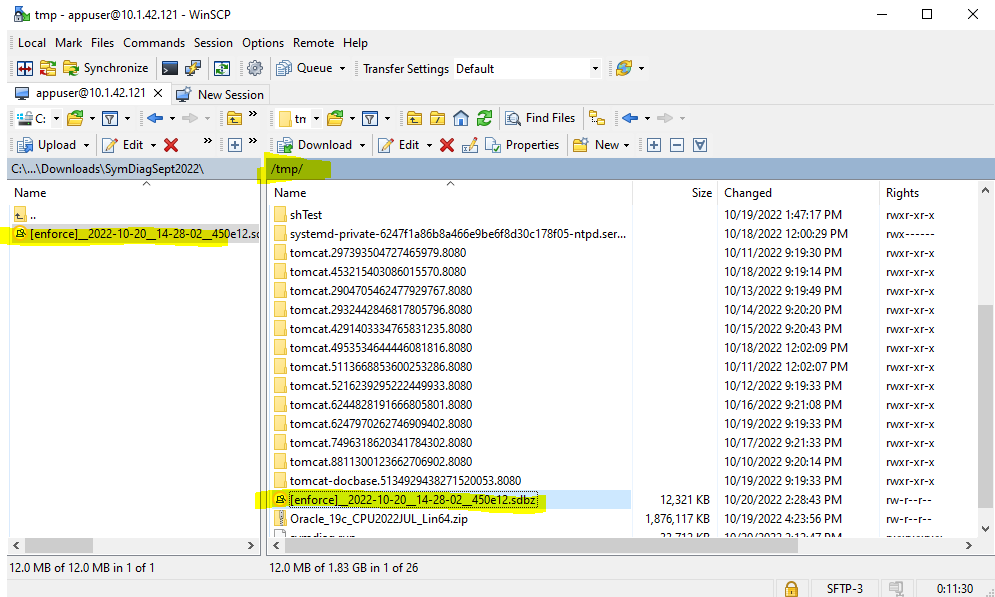The height and width of the screenshot is (597, 995).
Task: Click the local panel open directory icon
Action: pos(75,118)
